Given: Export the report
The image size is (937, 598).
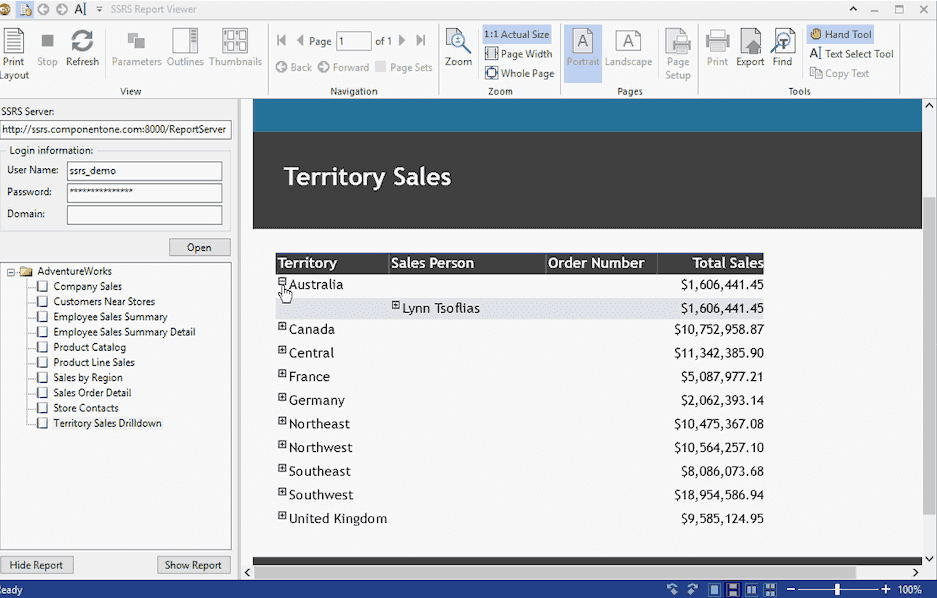Looking at the screenshot, I should click(x=750, y=48).
